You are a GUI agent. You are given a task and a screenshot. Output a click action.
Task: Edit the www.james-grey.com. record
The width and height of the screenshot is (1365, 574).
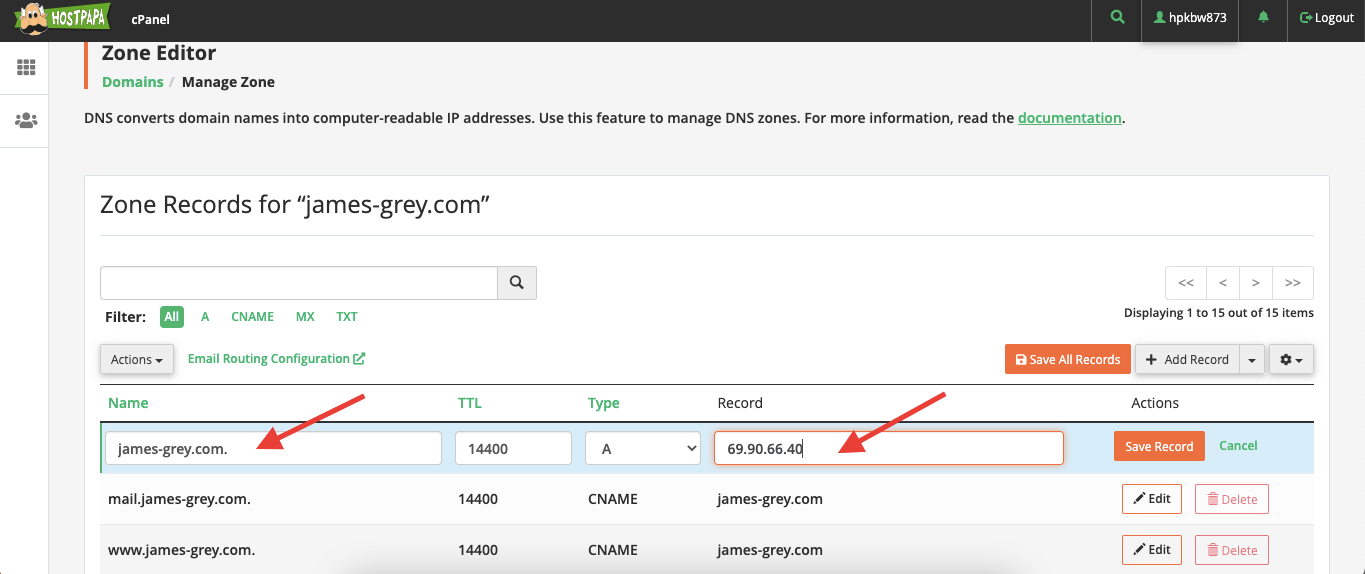(1152, 549)
